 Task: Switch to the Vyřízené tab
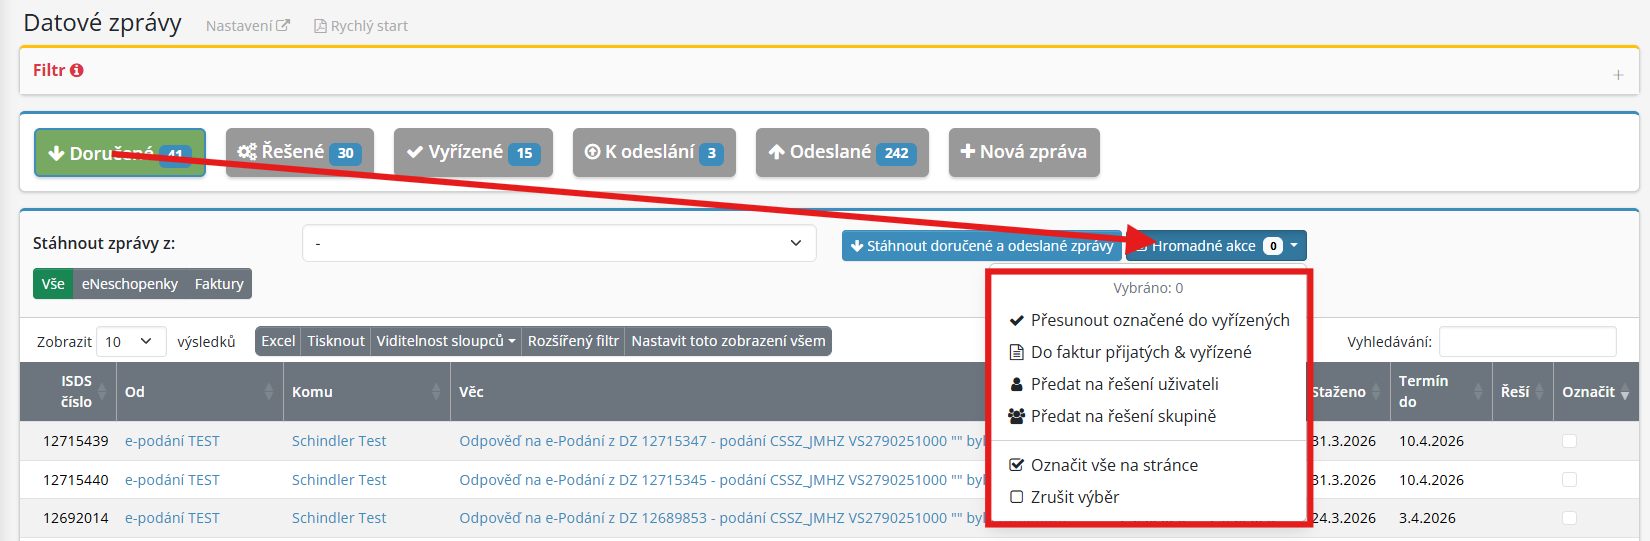473,152
